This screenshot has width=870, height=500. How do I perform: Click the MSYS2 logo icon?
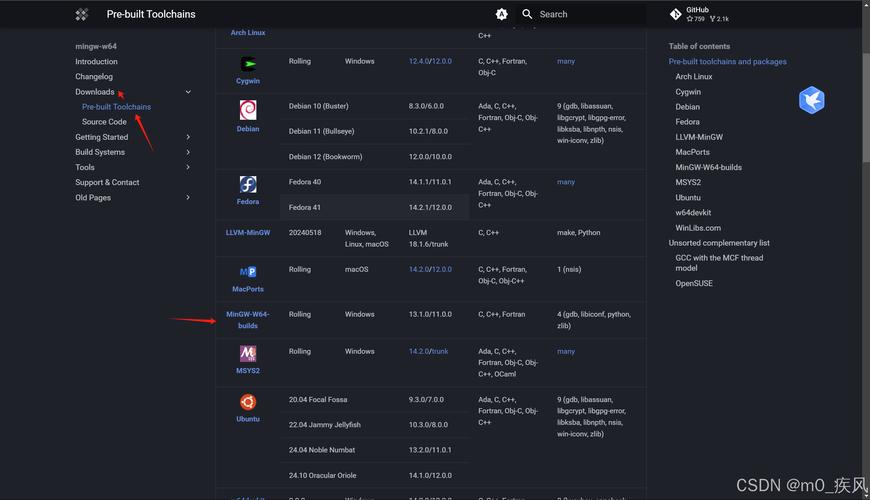click(x=248, y=353)
